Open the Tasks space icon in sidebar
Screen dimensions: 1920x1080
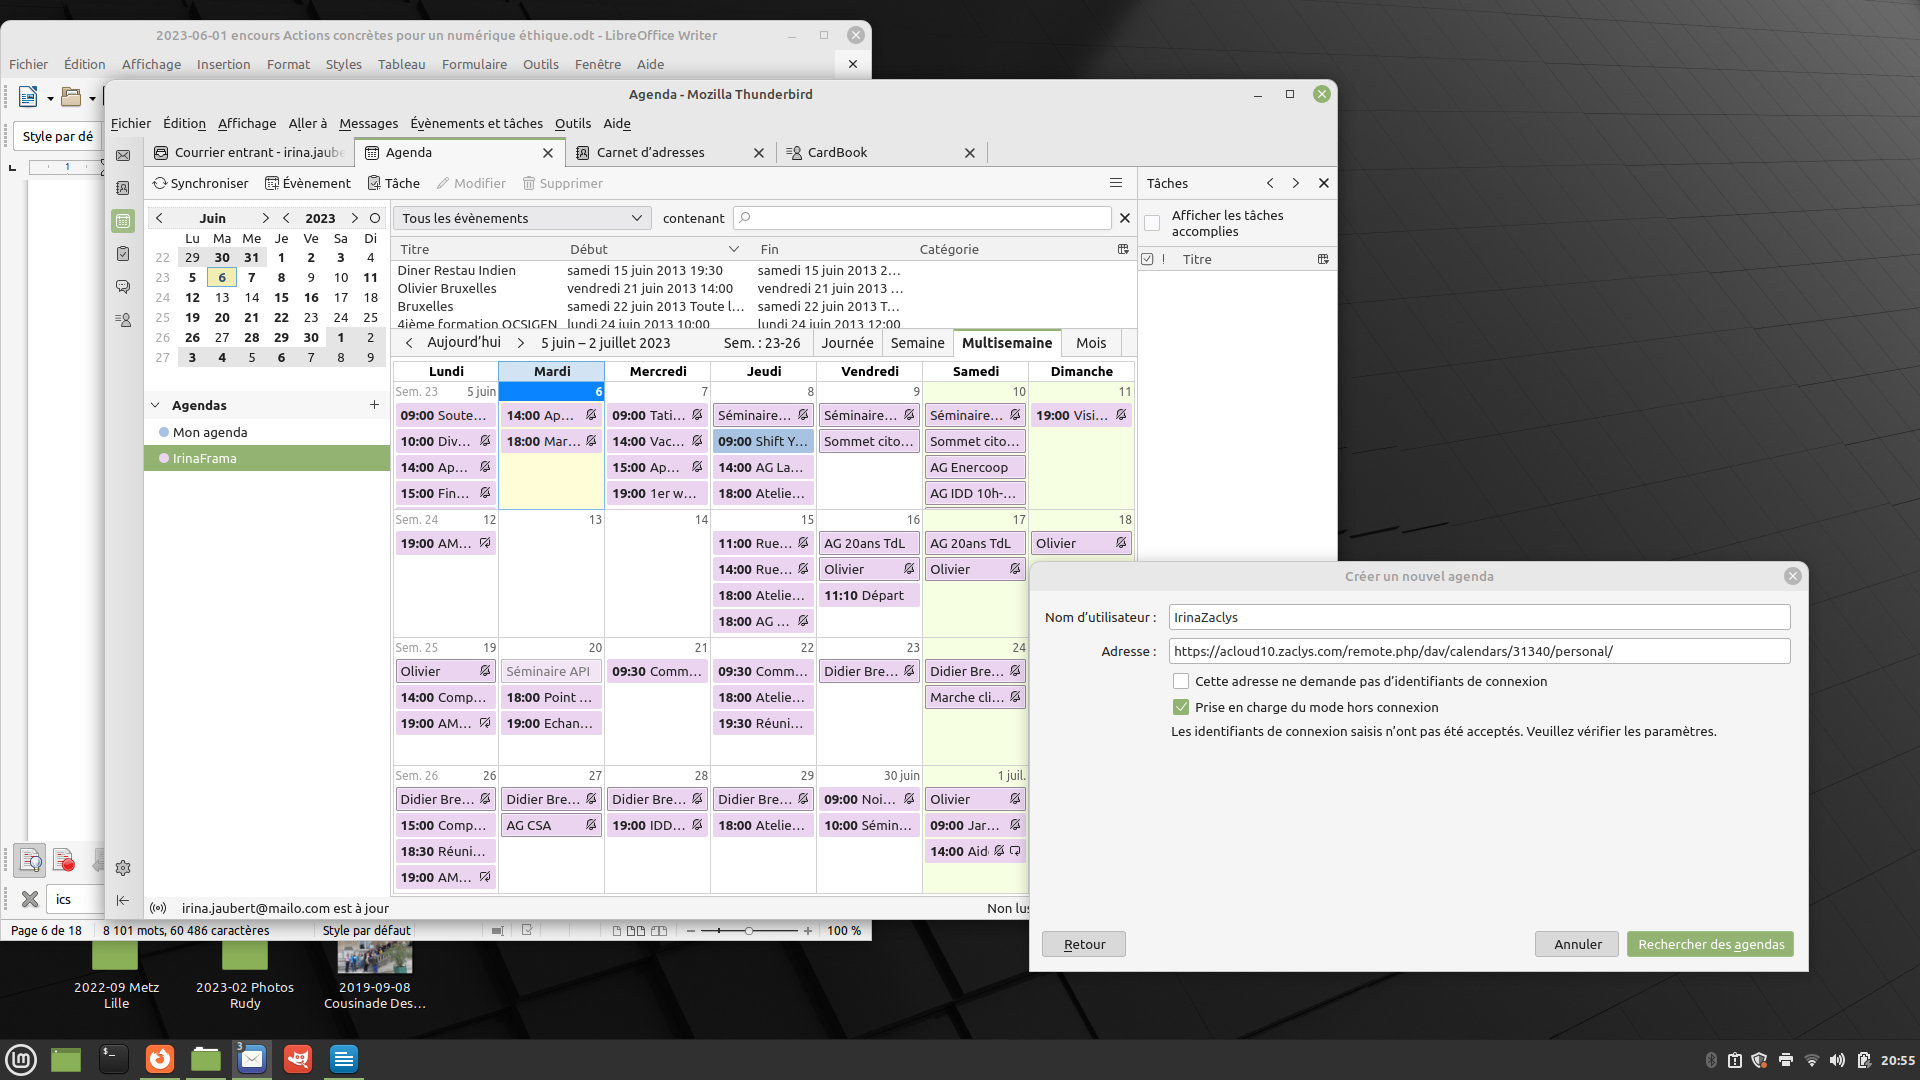[123, 254]
